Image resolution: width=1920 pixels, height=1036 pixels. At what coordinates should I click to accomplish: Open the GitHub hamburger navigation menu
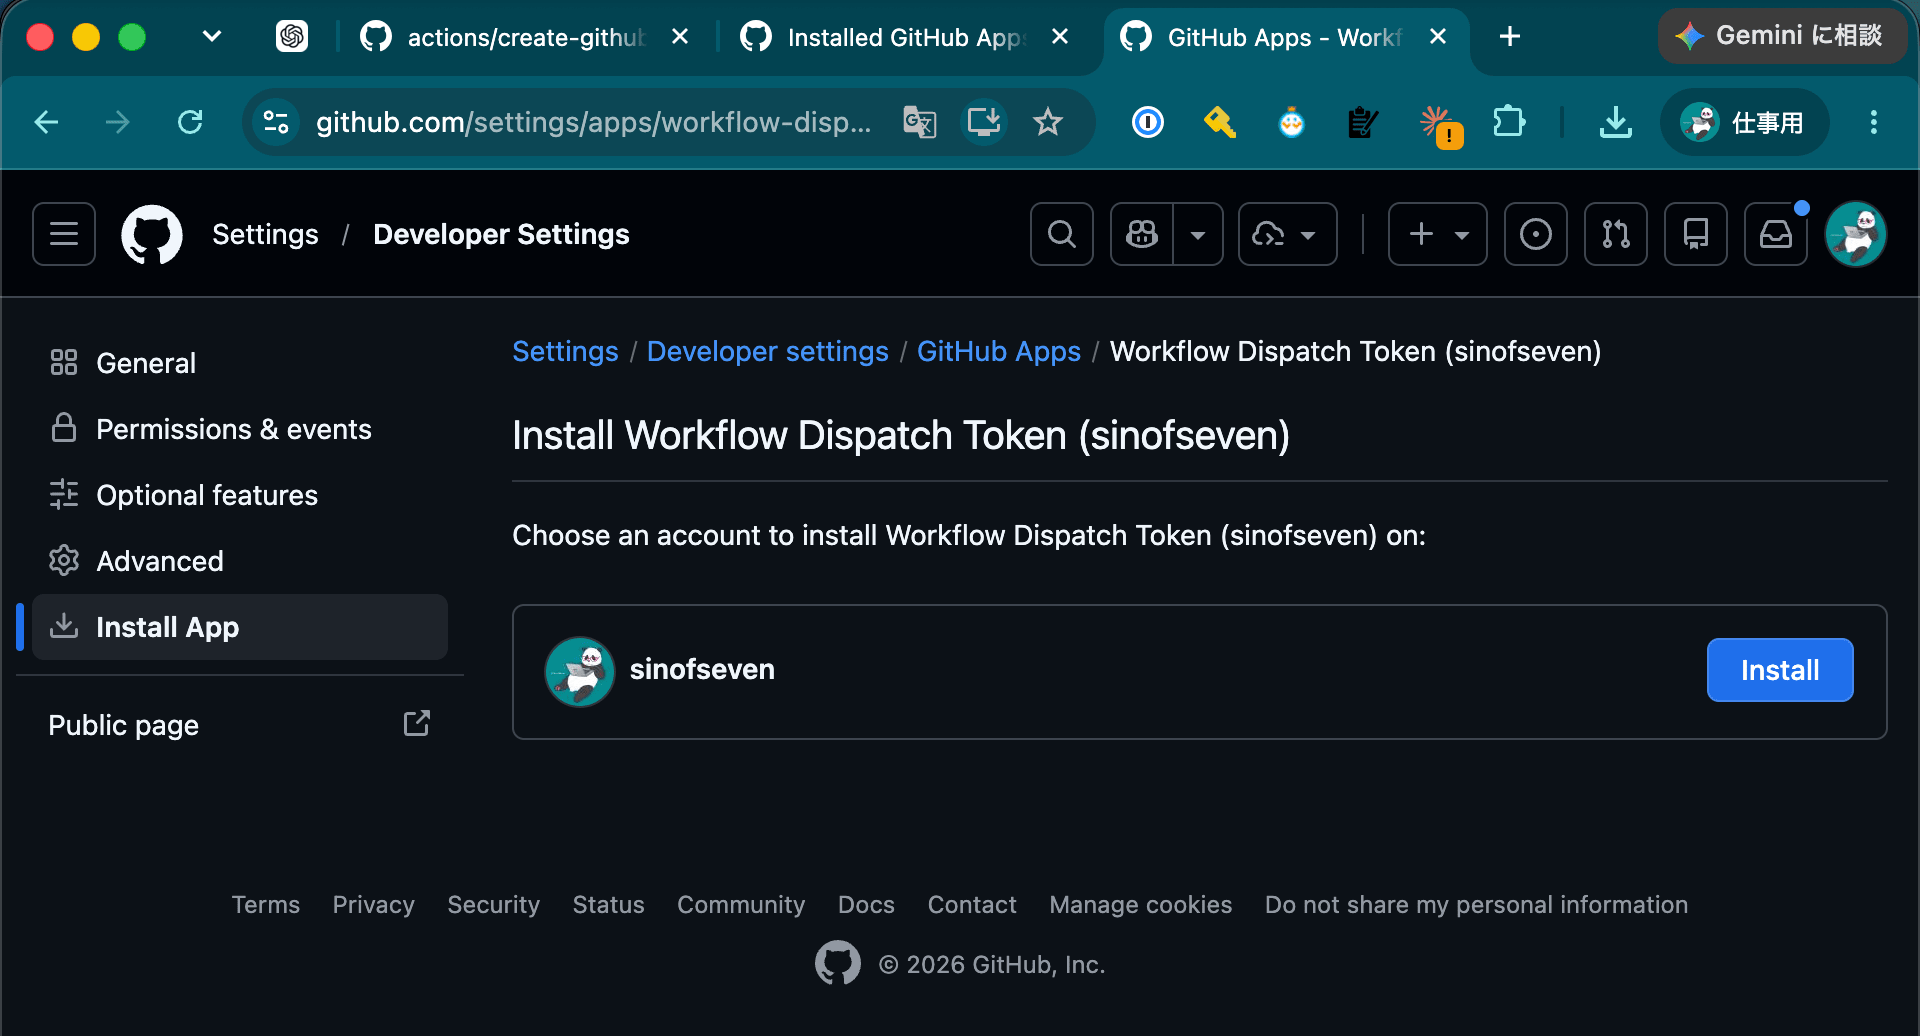(x=64, y=234)
